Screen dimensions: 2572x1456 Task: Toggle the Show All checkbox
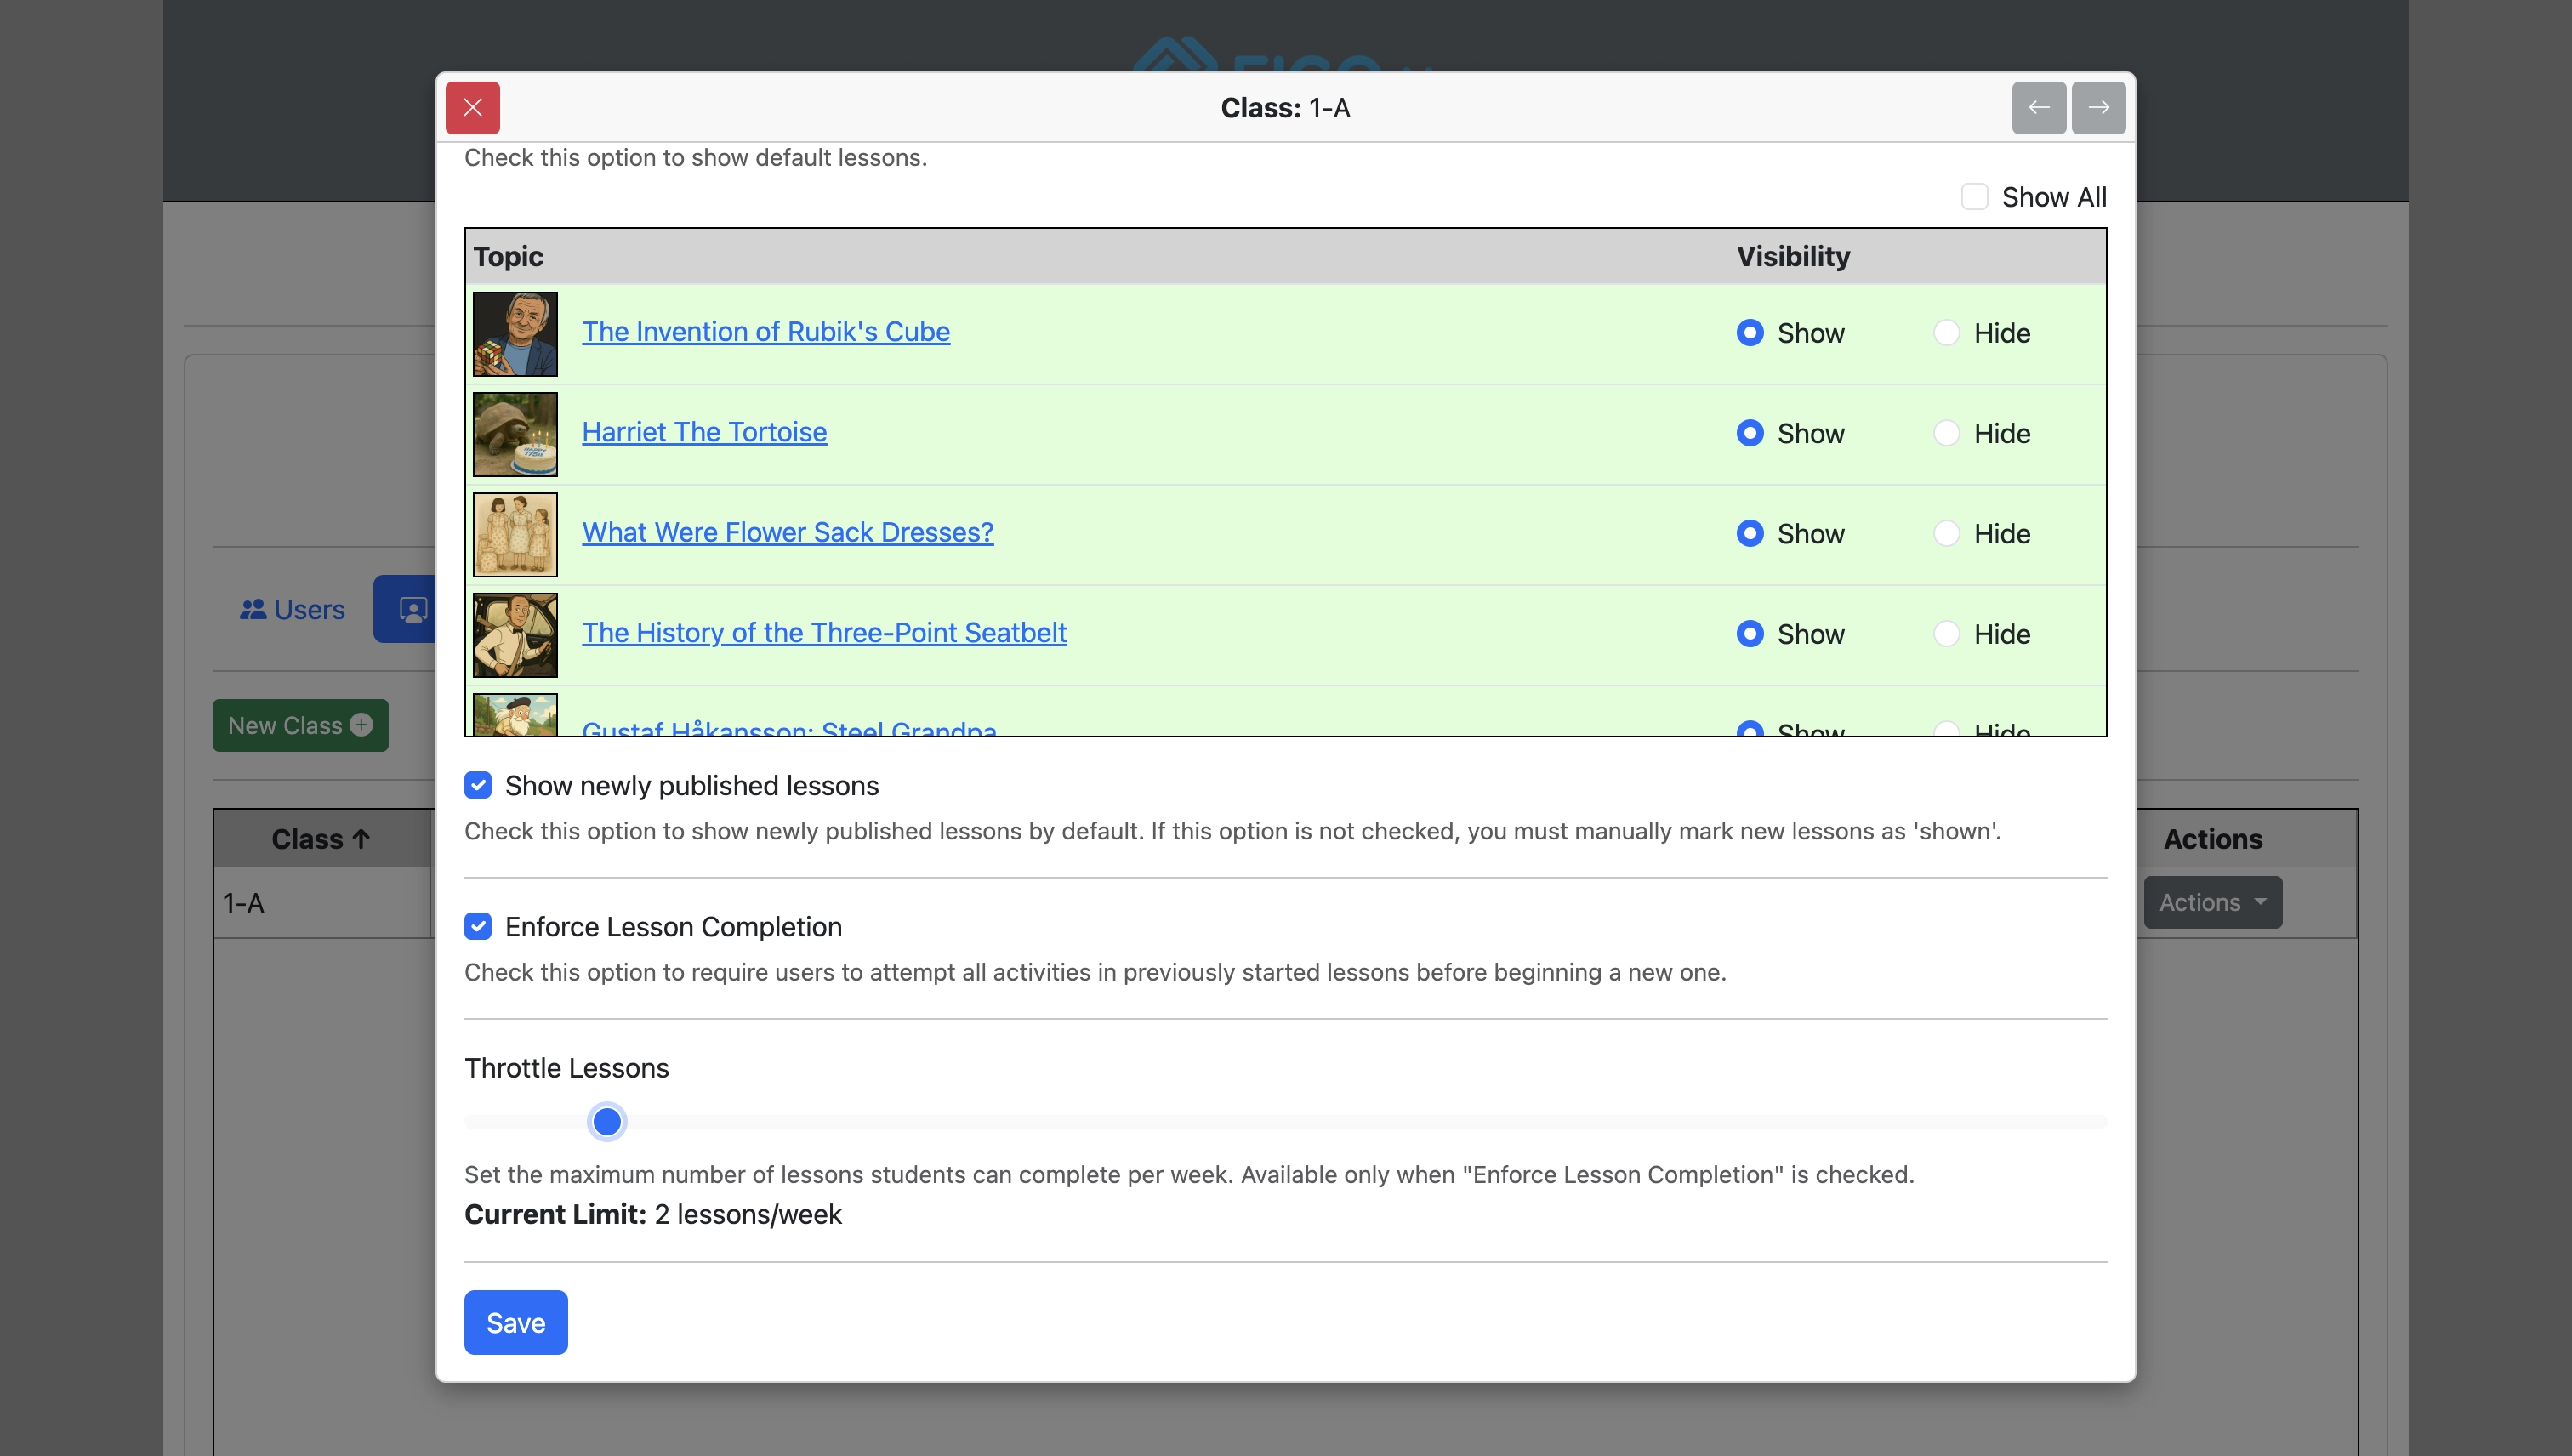(x=1974, y=196)
